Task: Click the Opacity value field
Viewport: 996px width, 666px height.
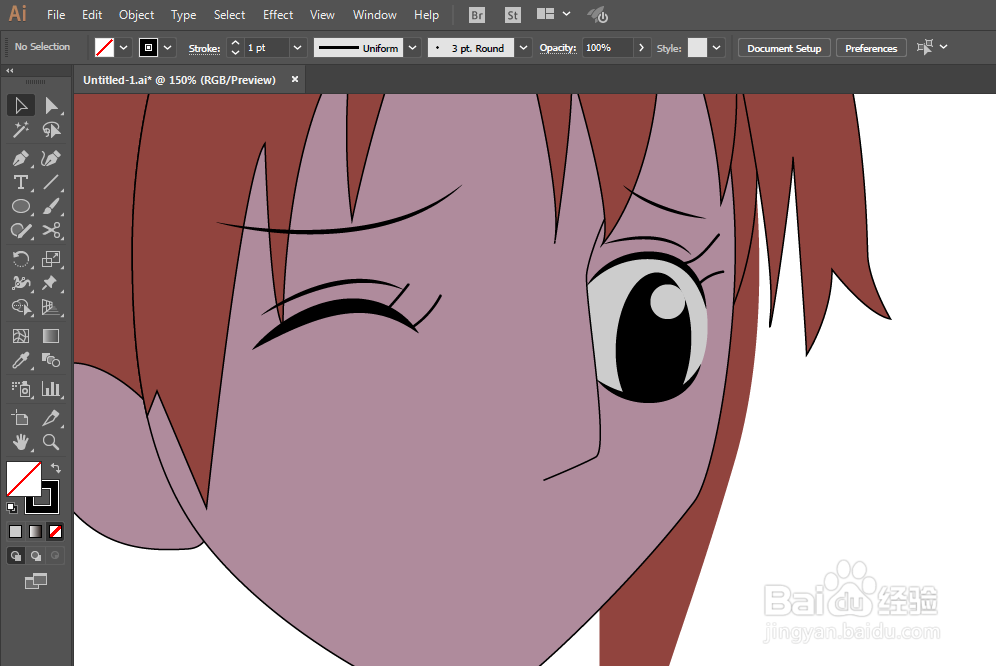Action: point(607,48)
